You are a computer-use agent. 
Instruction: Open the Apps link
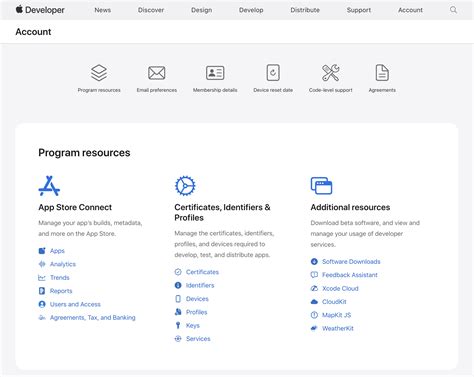pyautogui.click(x=57, y=251)
